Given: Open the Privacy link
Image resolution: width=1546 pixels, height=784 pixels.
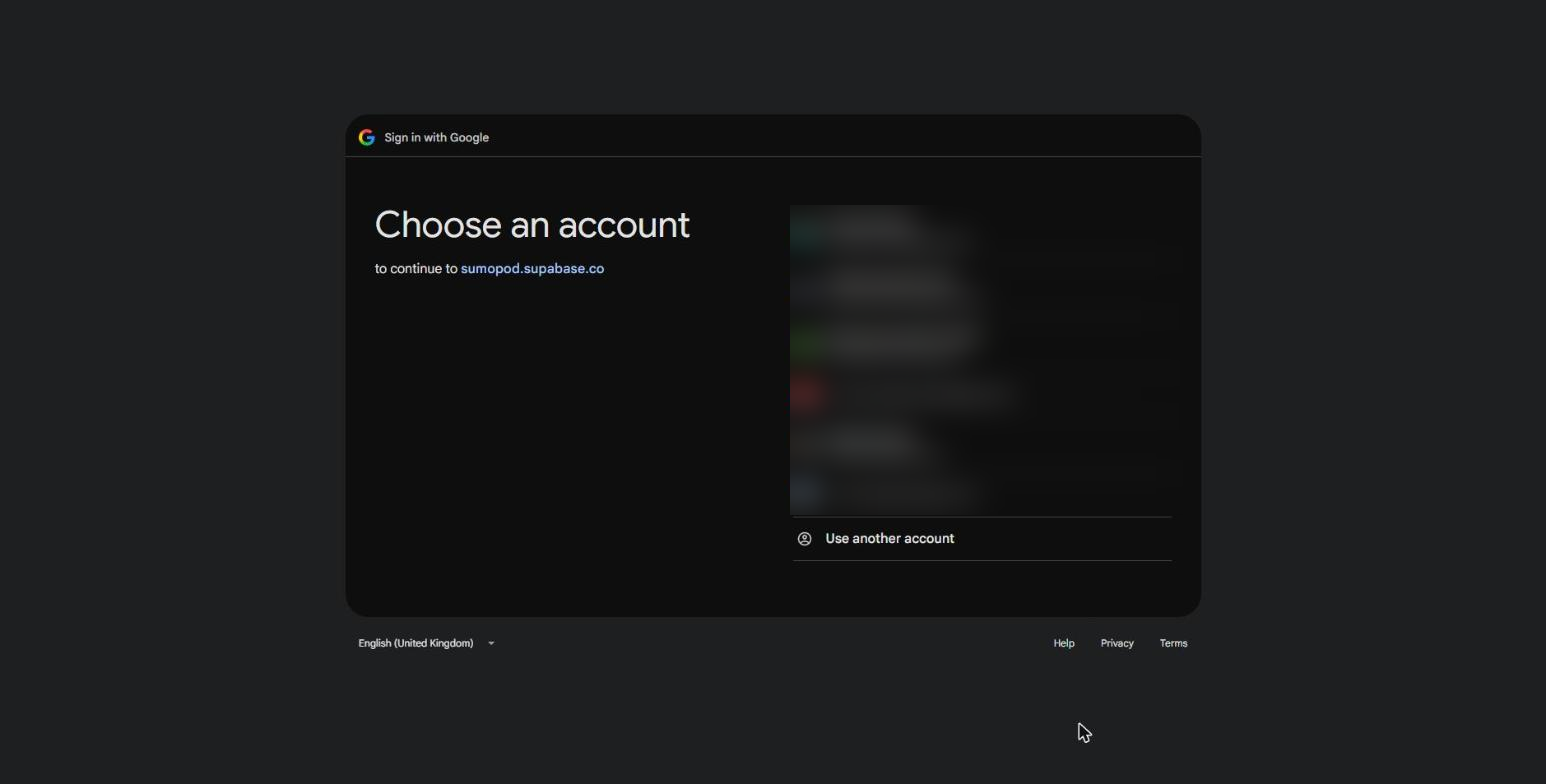Looking at the screenshot, I should pyautogui.click(x=1117, y=644).
